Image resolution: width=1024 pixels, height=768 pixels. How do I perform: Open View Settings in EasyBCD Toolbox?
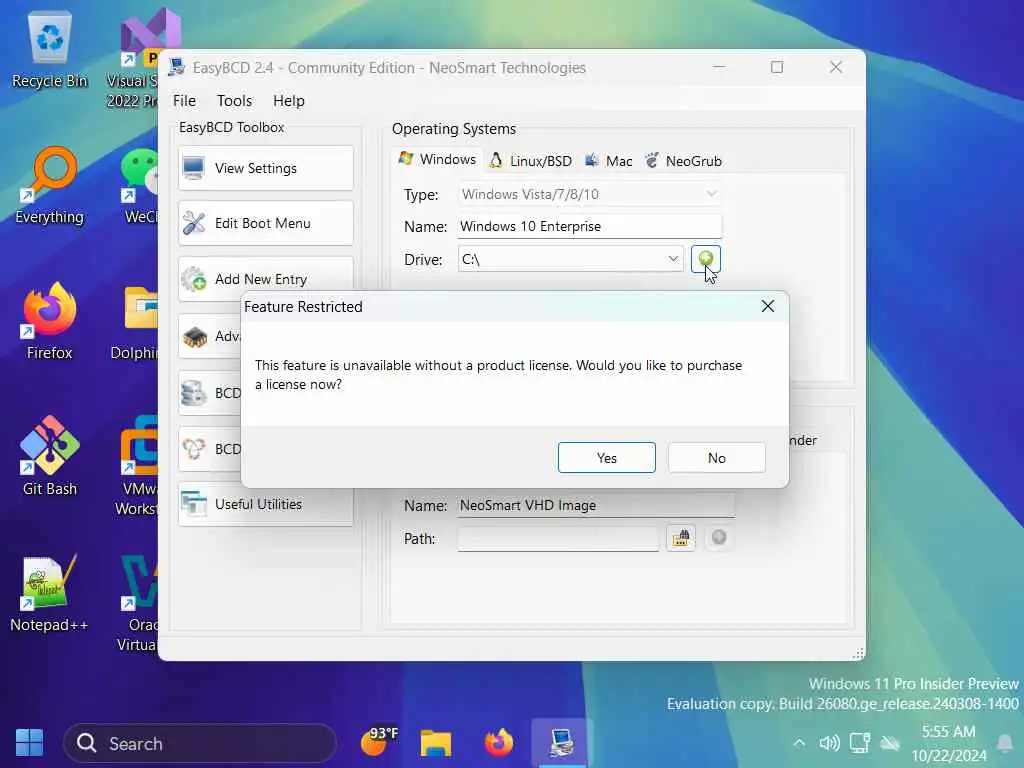[x=266, y=168]
